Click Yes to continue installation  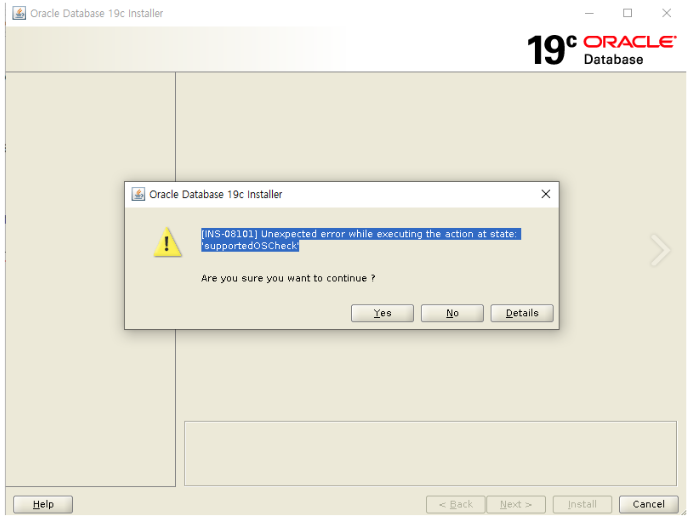[x=382, y=313]
